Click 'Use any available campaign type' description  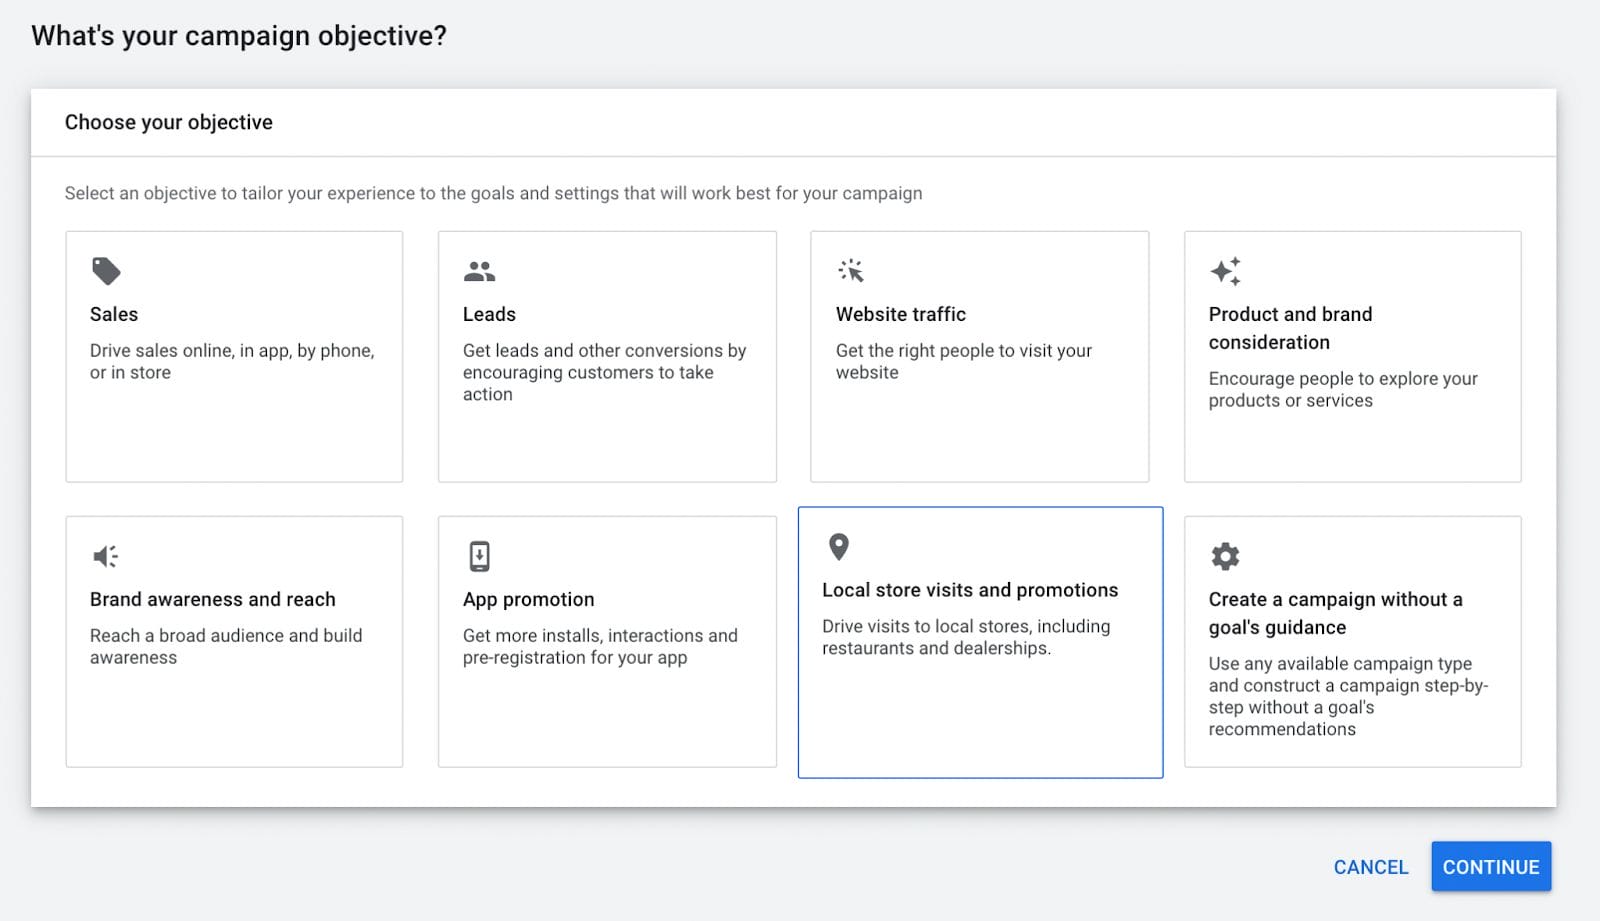pos(1348,696)
